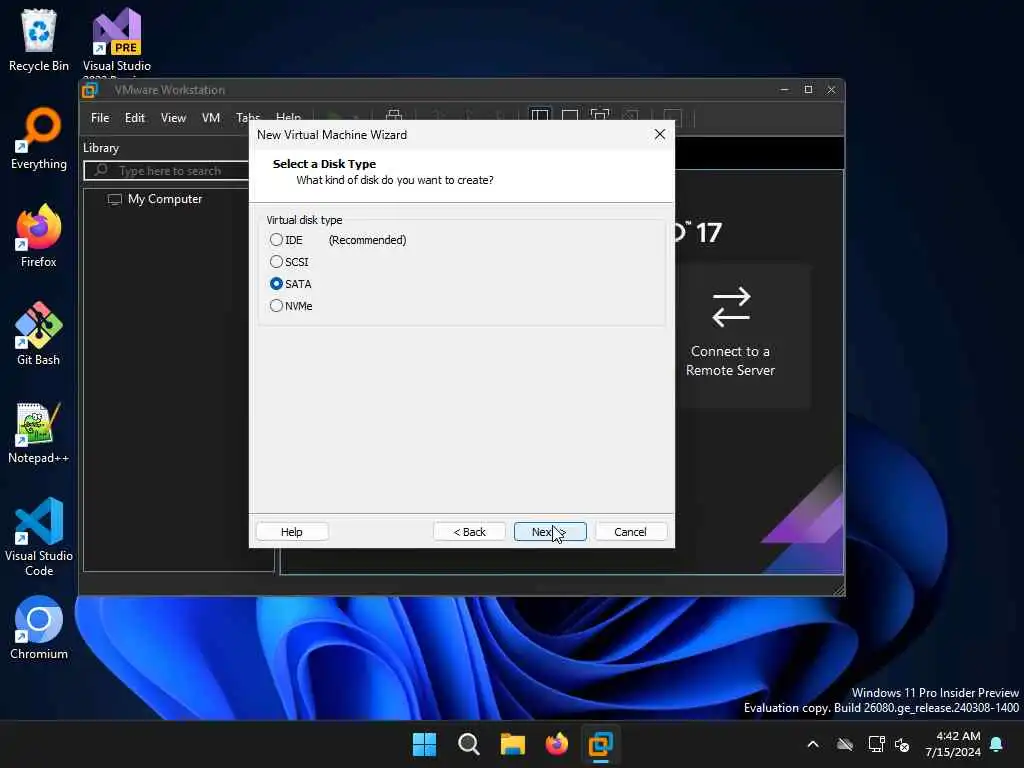Go back to the previous wizard step
Image resolution: width=1024 pixels, height=768 pixels.
click(469, 532)
